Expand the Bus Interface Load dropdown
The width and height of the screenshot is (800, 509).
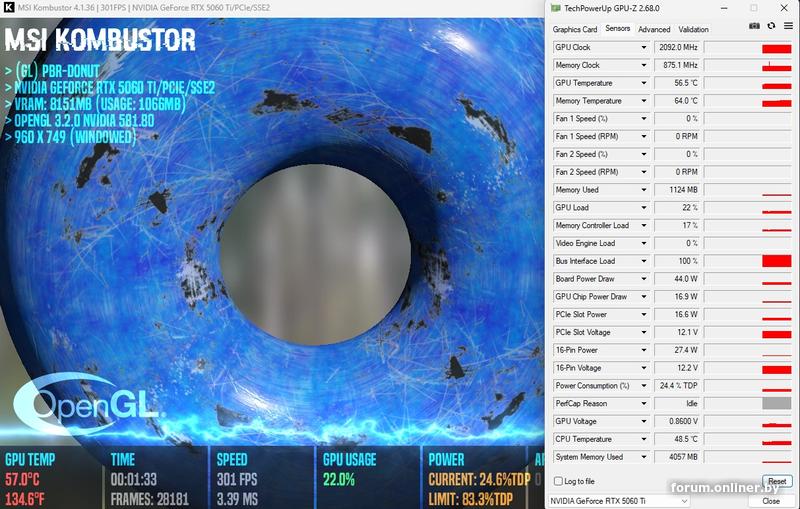643,261
